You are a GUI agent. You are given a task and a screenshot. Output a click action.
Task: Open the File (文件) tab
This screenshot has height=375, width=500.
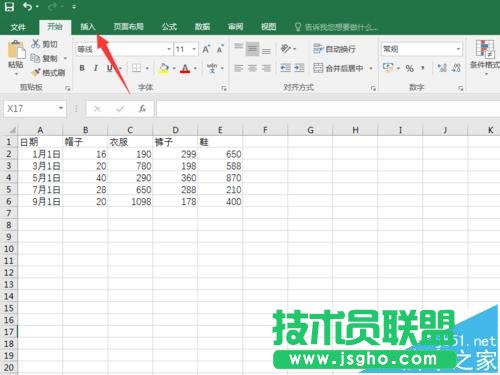click(18, 27)
